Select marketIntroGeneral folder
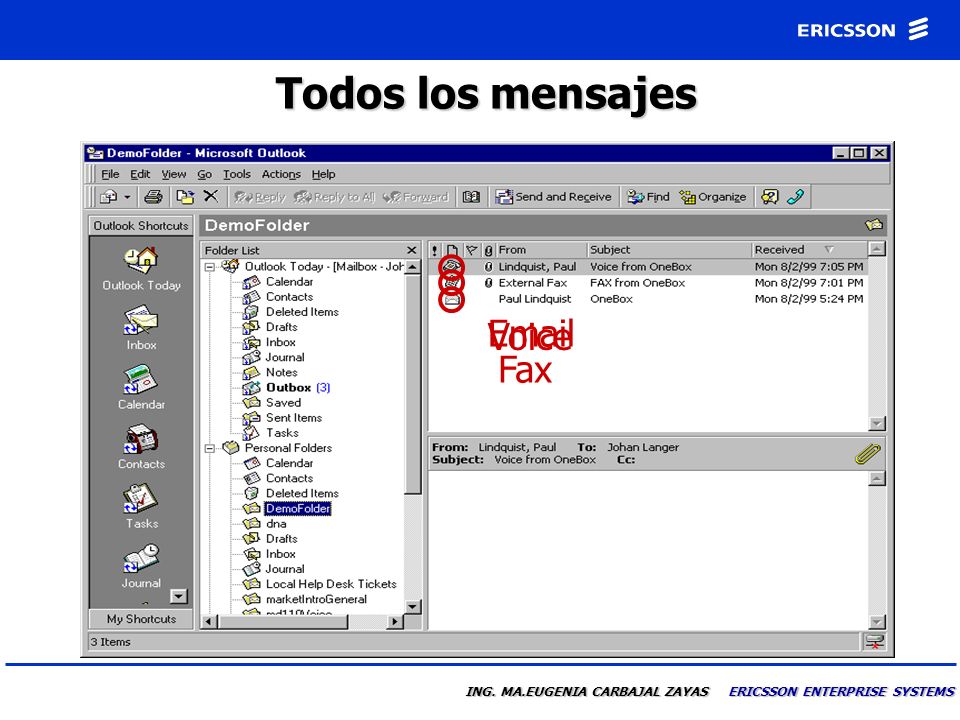This screenshot has height=720, width=960. click(x=316, y=599)
